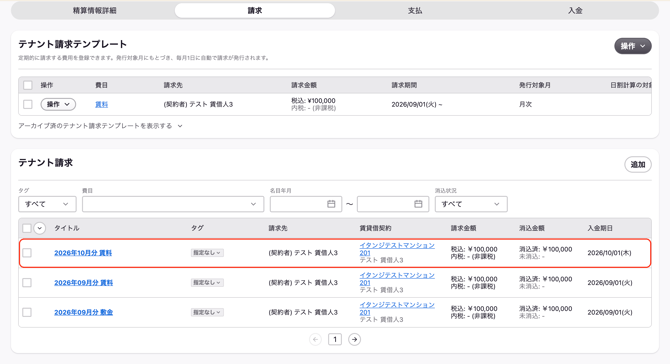Tick the tenant billing header checkbox
The width and height of the screenshot is (670, 364).
[27, 228]
